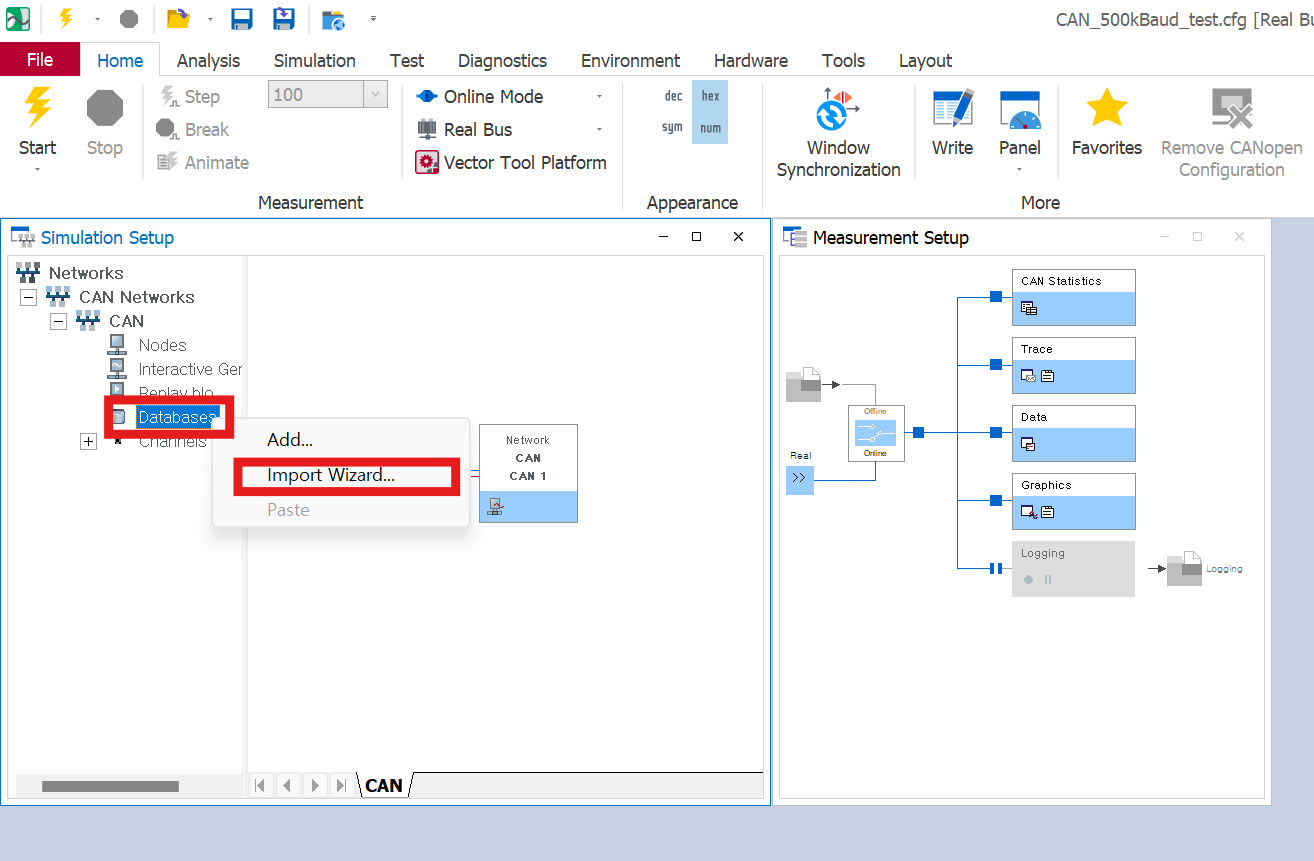Click the Panel gauge icon

tap(1020, 110)
